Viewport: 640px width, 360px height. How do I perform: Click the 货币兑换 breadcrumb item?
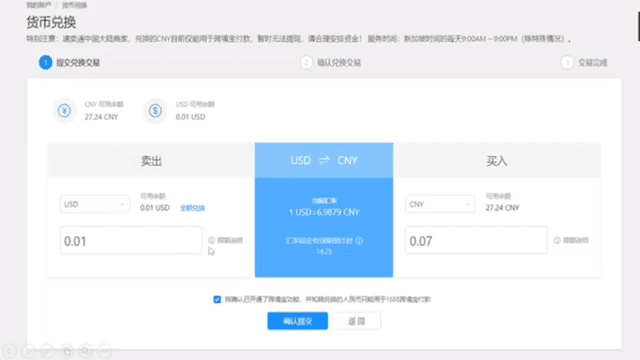click(x=74, y=5)
